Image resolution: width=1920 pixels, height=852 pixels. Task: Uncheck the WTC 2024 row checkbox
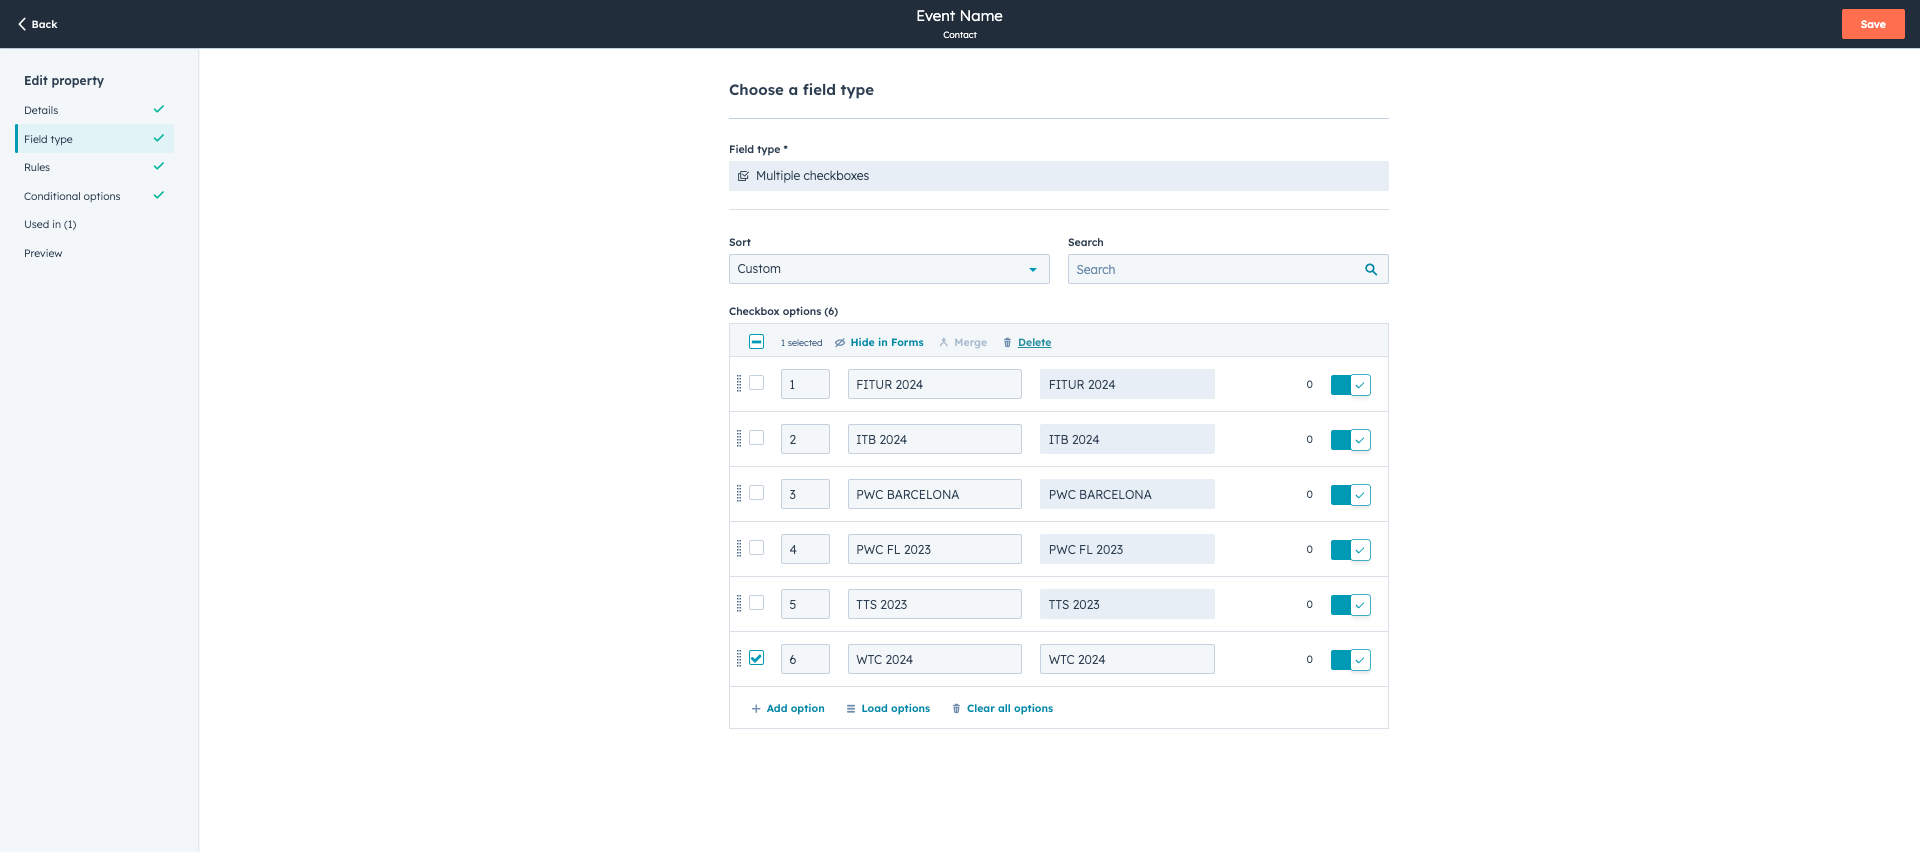pos(756,658)
